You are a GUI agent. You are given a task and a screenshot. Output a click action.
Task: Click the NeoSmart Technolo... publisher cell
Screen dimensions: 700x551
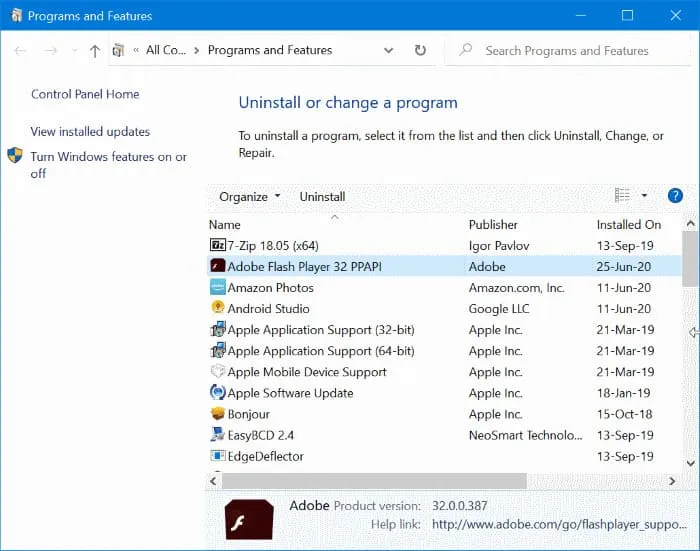(525, 435)
